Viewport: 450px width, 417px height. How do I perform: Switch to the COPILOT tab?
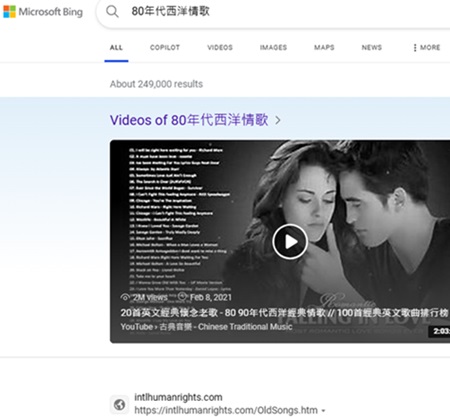(x=165, y=48)
